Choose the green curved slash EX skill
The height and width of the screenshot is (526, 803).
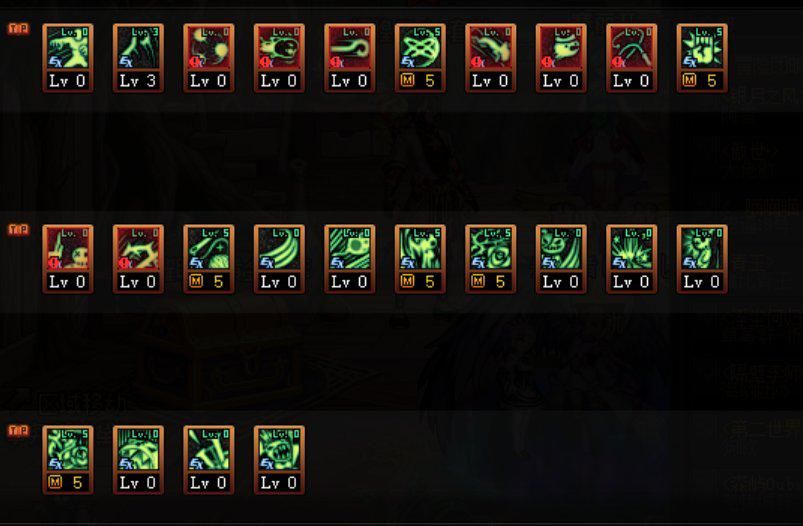(x=279, y=259)
